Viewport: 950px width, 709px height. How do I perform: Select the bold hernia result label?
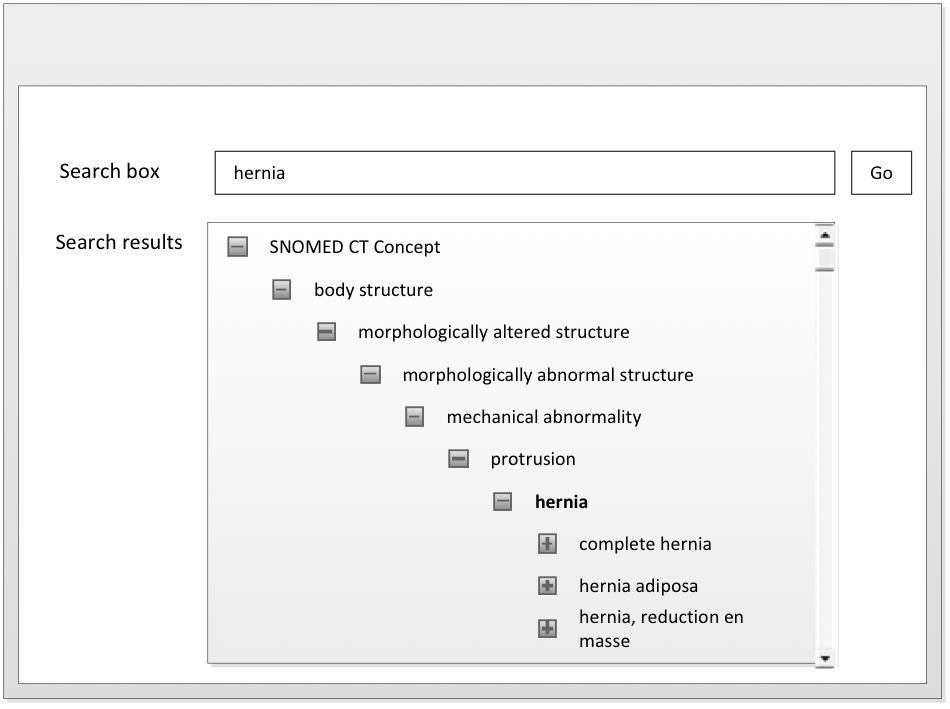tap(561, 502)
